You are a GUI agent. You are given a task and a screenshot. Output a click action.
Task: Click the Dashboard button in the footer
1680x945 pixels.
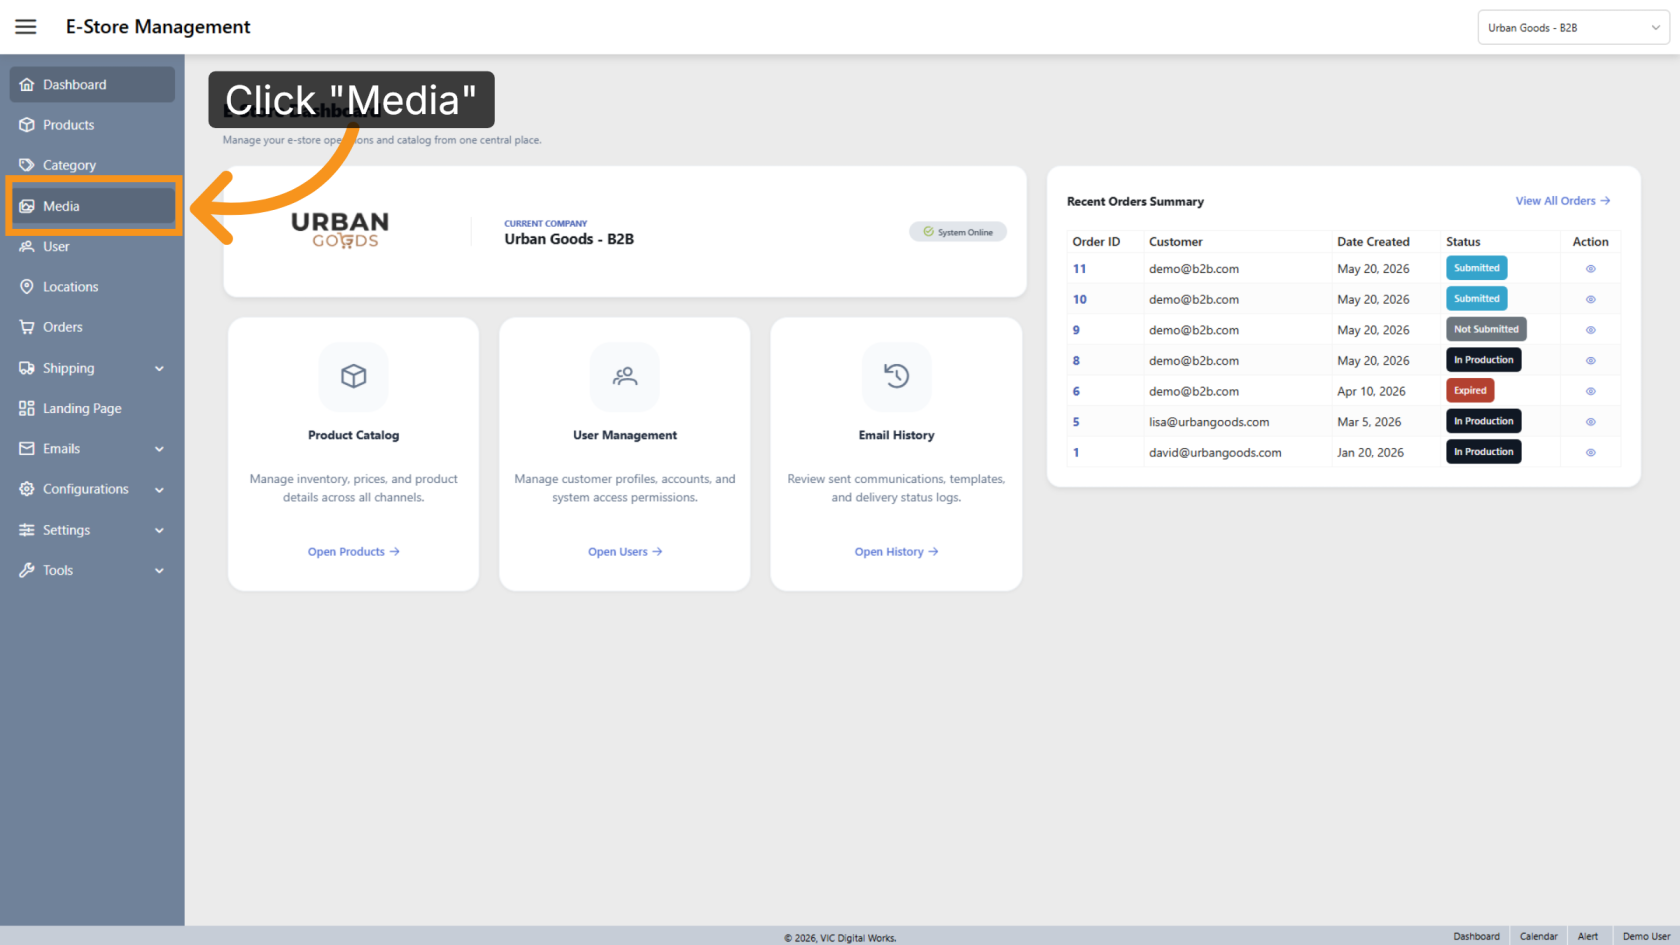pos(1476,936)
